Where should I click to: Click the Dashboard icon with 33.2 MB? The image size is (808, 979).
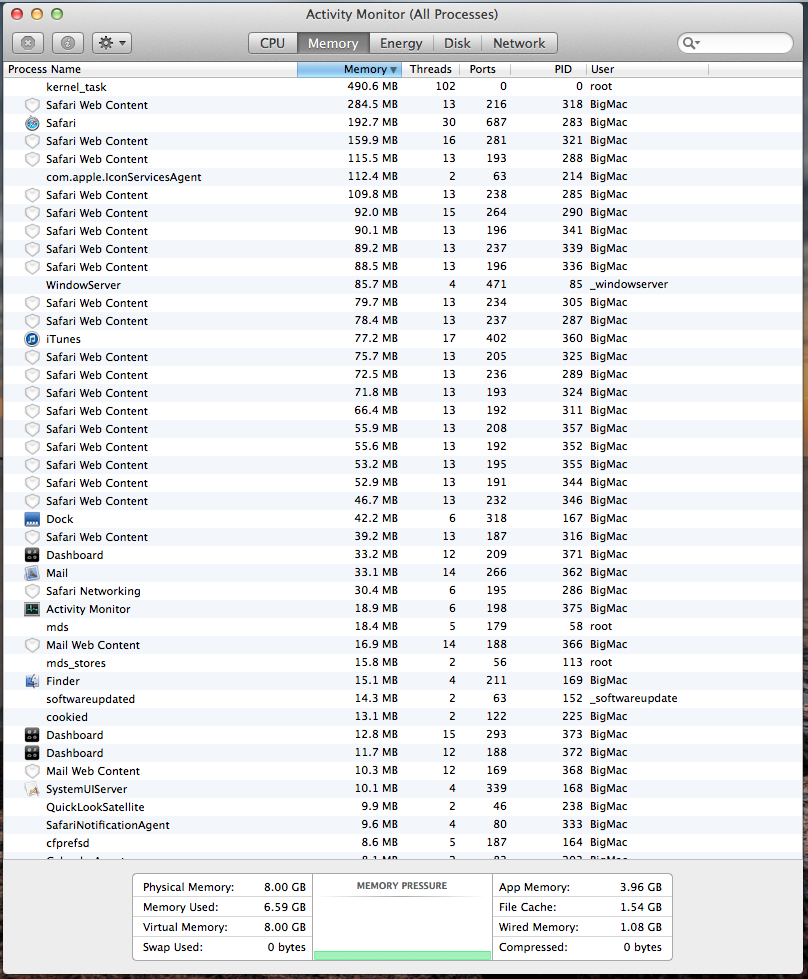pyautogui.click(x=32, y=555)
